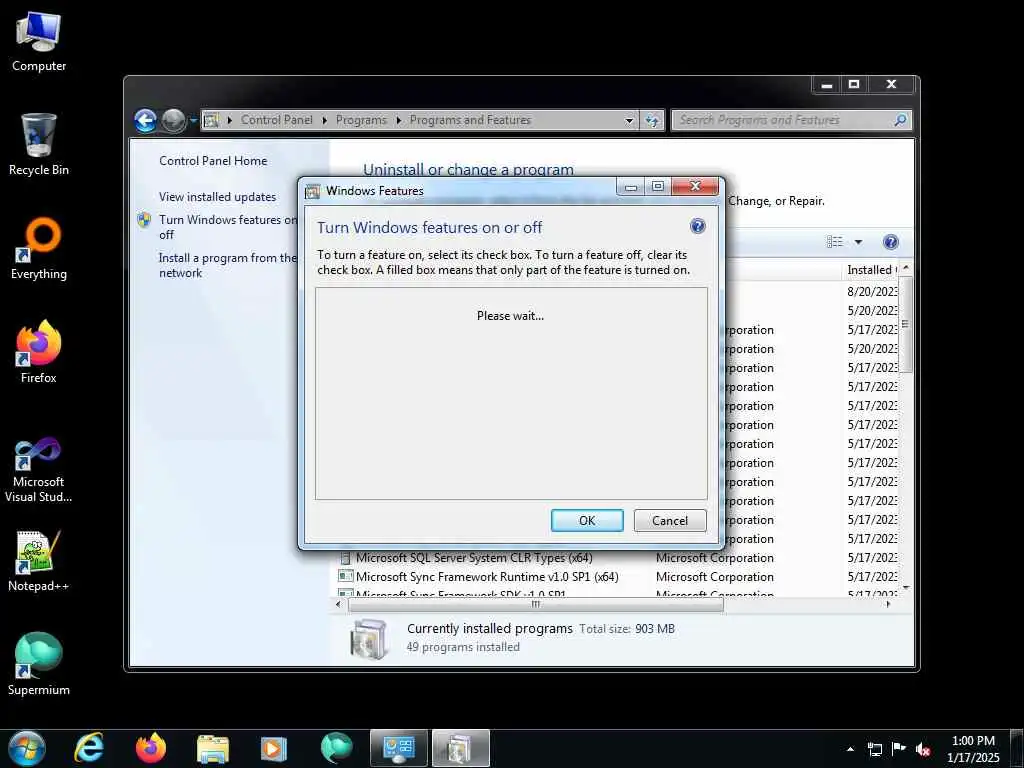Open the Computer desktop icon
The width and height of the screenshot is (1024, 768).
39,41
